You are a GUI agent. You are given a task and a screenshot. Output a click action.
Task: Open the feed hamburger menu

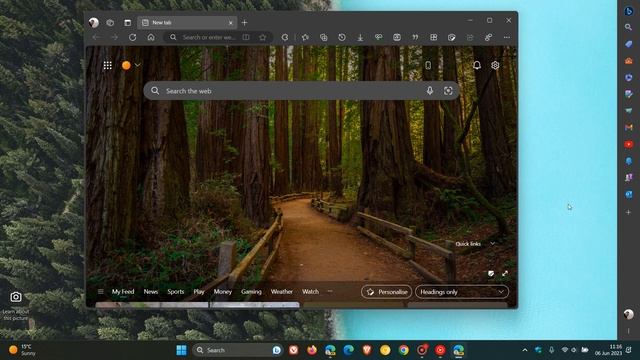click(x=101, y=291)
